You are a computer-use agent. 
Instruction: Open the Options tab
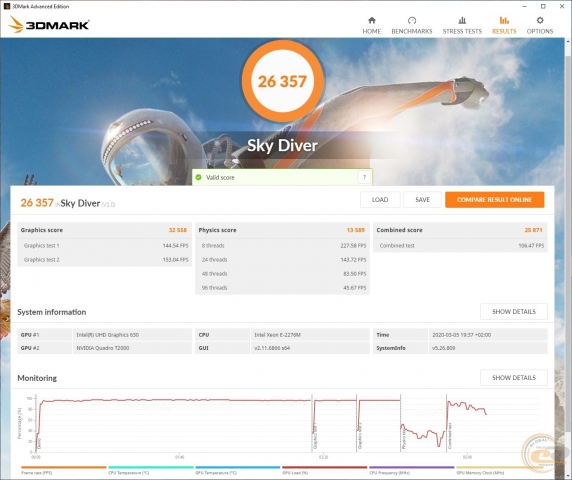click(x=540, y=26)
